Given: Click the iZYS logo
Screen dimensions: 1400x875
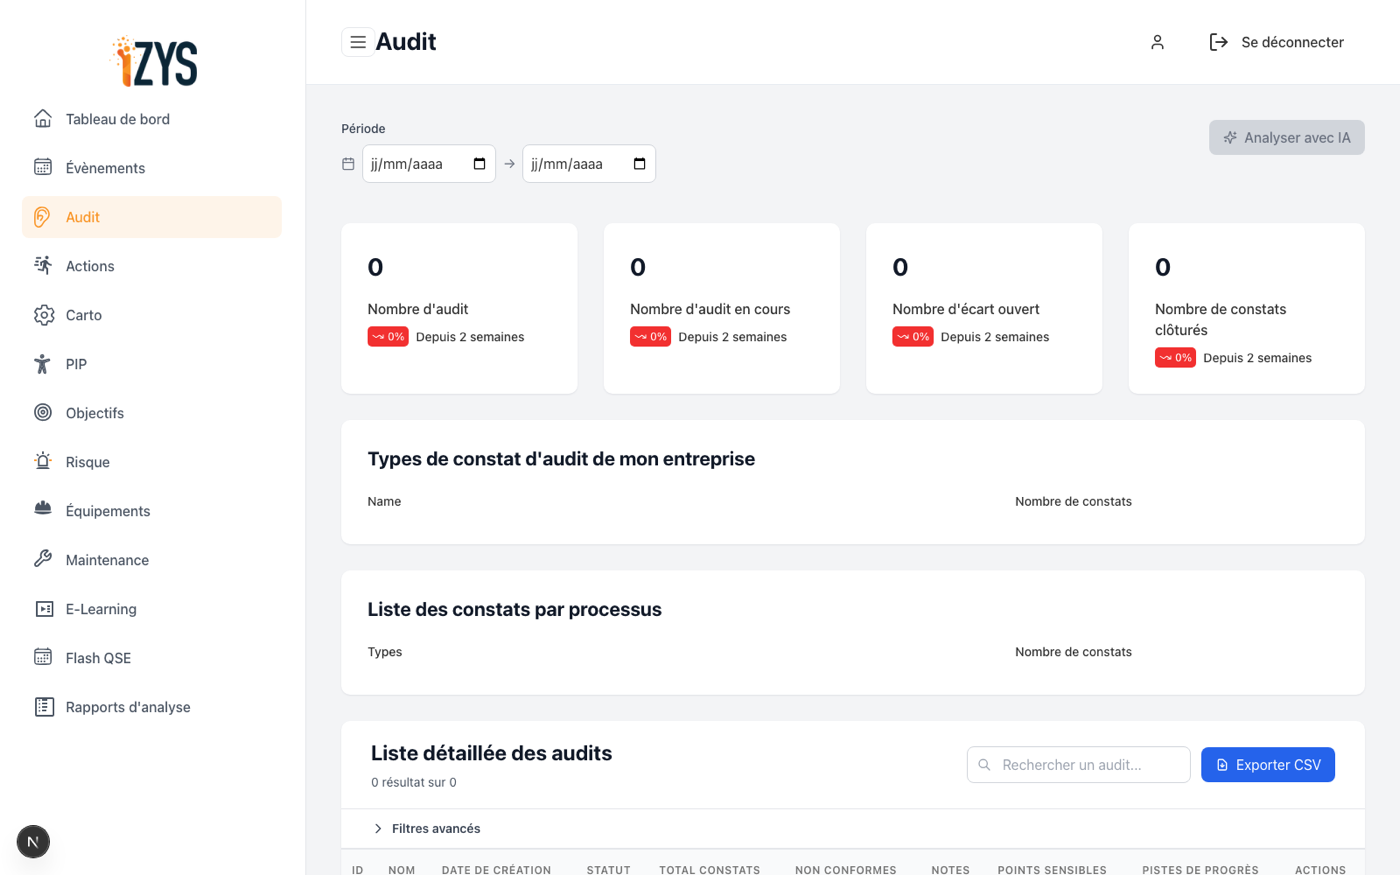Looking at the screenshot, I should click(154, 61).
